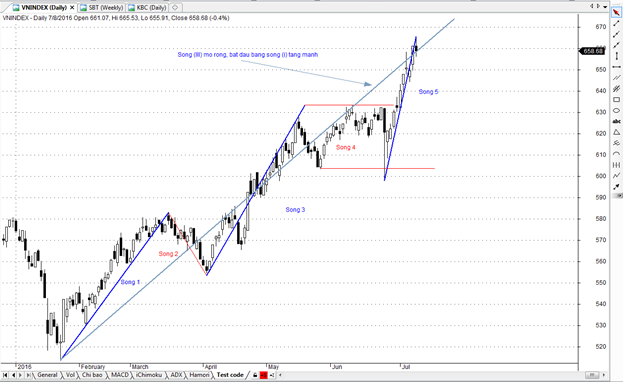Open the General sheet tab
Screen dimensions: 623x384
tap(47, 375)
